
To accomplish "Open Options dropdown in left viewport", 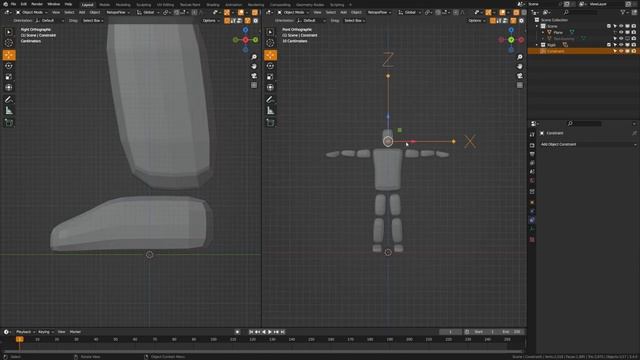I will (x=210, y=20).
